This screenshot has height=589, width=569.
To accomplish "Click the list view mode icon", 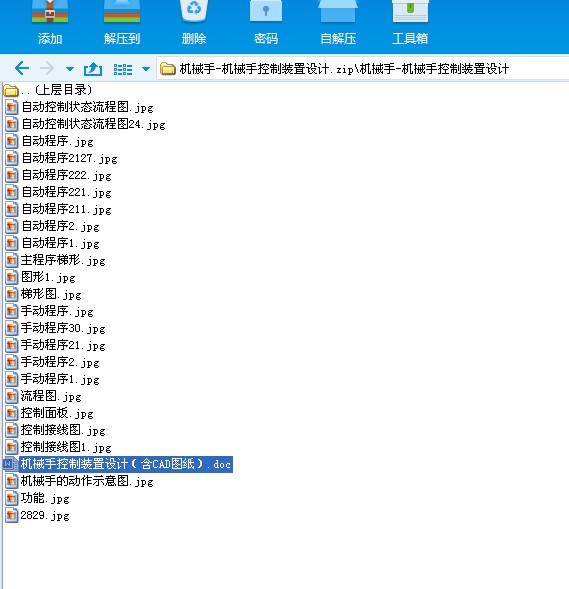I will click(122, 69).
